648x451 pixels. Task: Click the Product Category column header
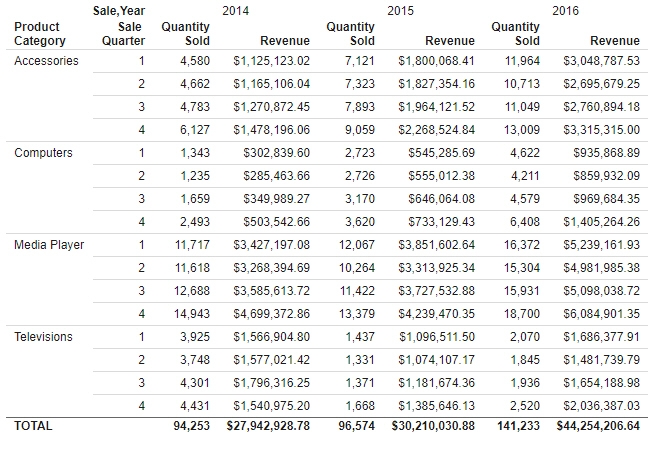coord(40,34)
